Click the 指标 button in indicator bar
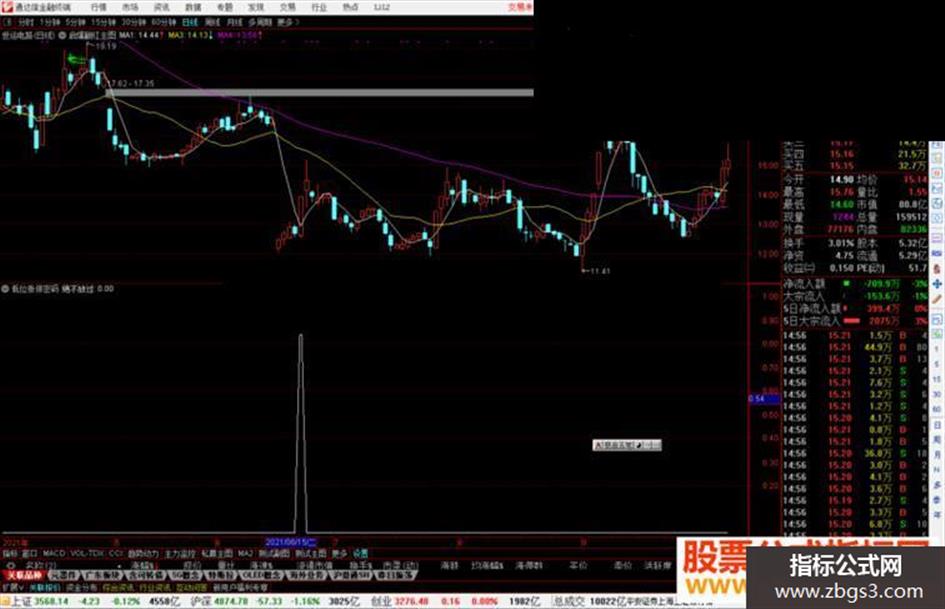Viewport: 945px width, 609px height. [x=10, y=553]
